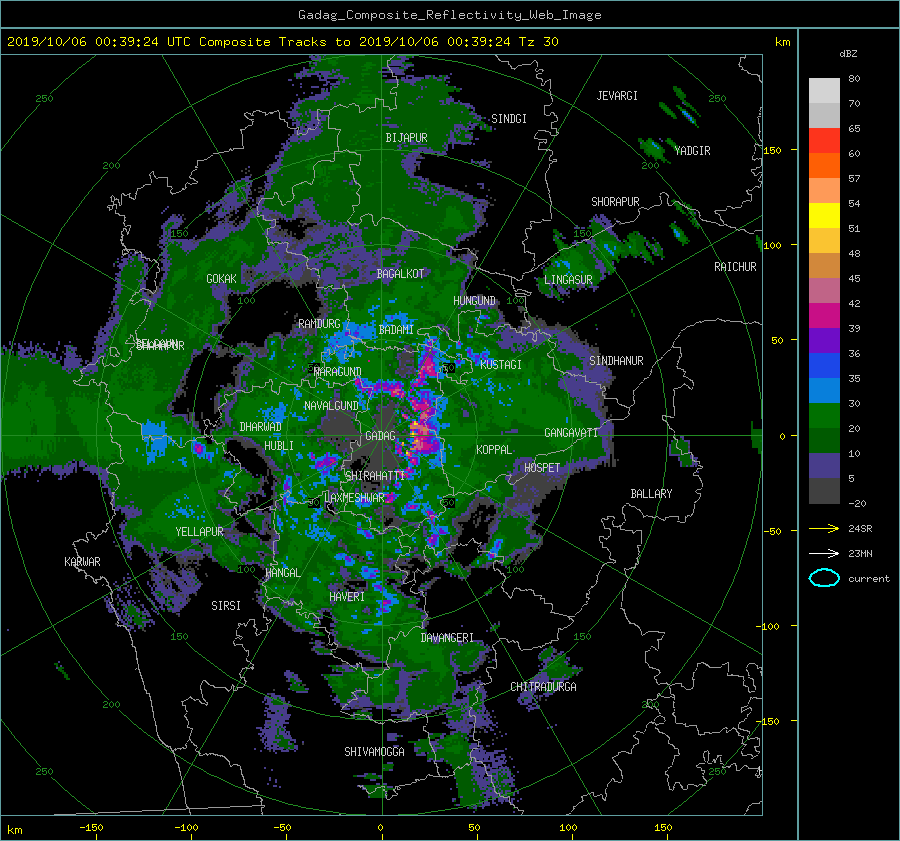
Task: Select the 51 dBZ yellow color swatch
Action: pos(824,215)
